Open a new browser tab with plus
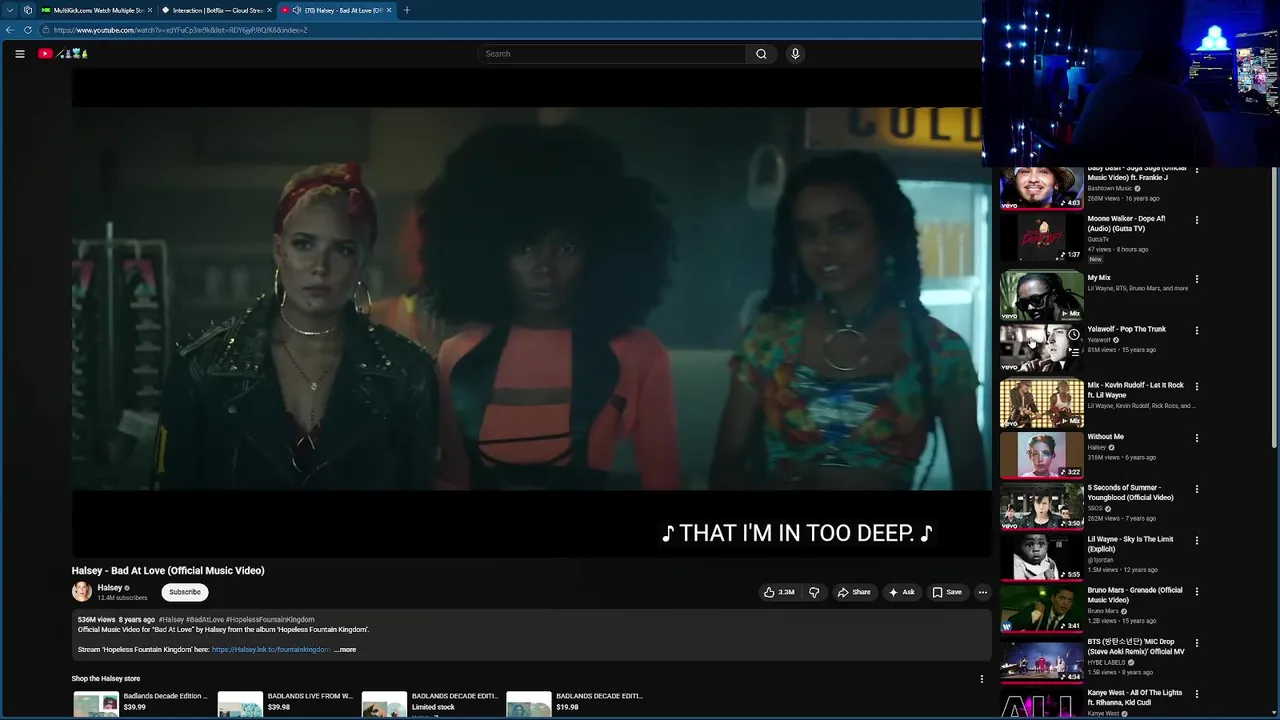The image size is (1280, 720). pyautogui.click(x=406, y=10)
